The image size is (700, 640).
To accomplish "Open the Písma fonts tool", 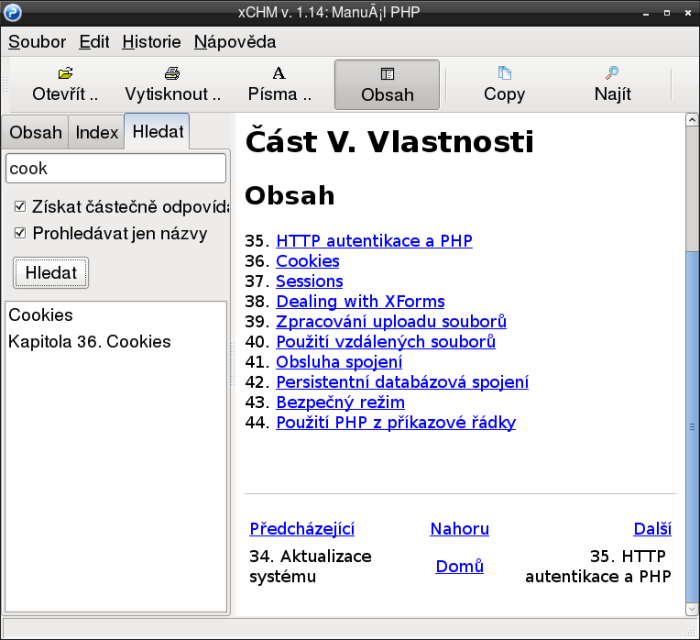I will [x=279, y=74].
